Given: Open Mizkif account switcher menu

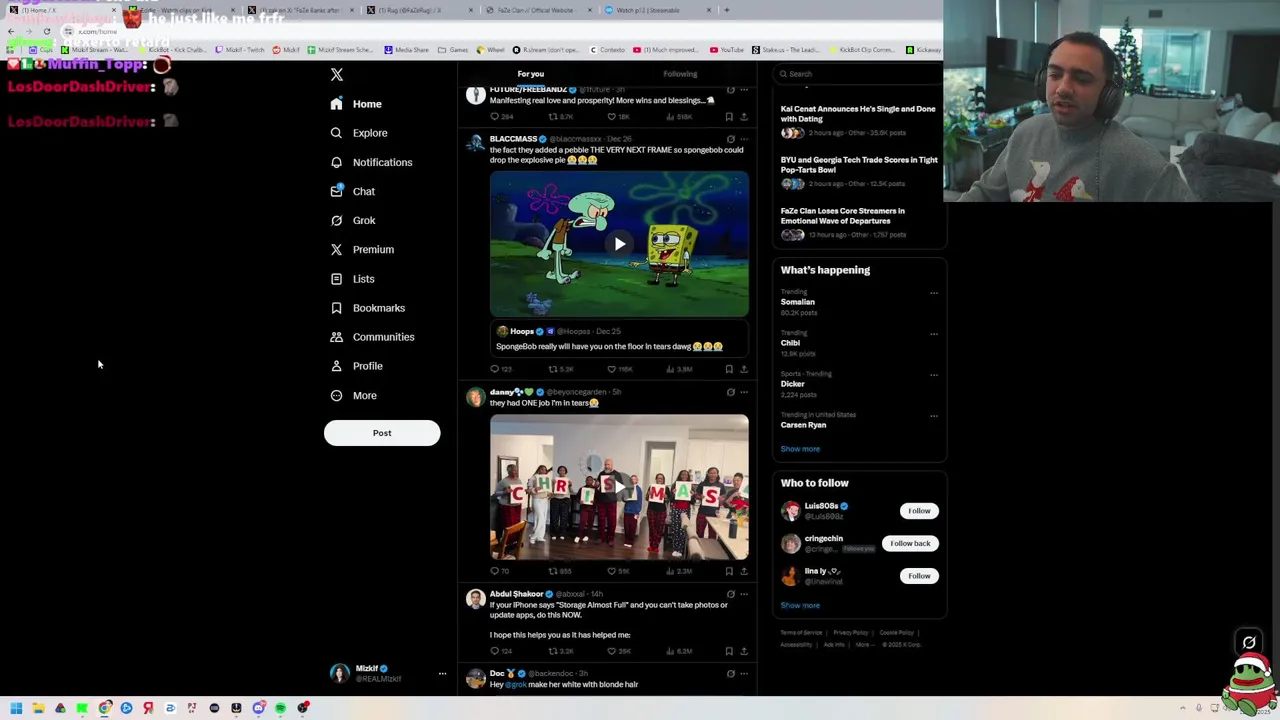Looking at the screenshot, I should tap(388, 674).
